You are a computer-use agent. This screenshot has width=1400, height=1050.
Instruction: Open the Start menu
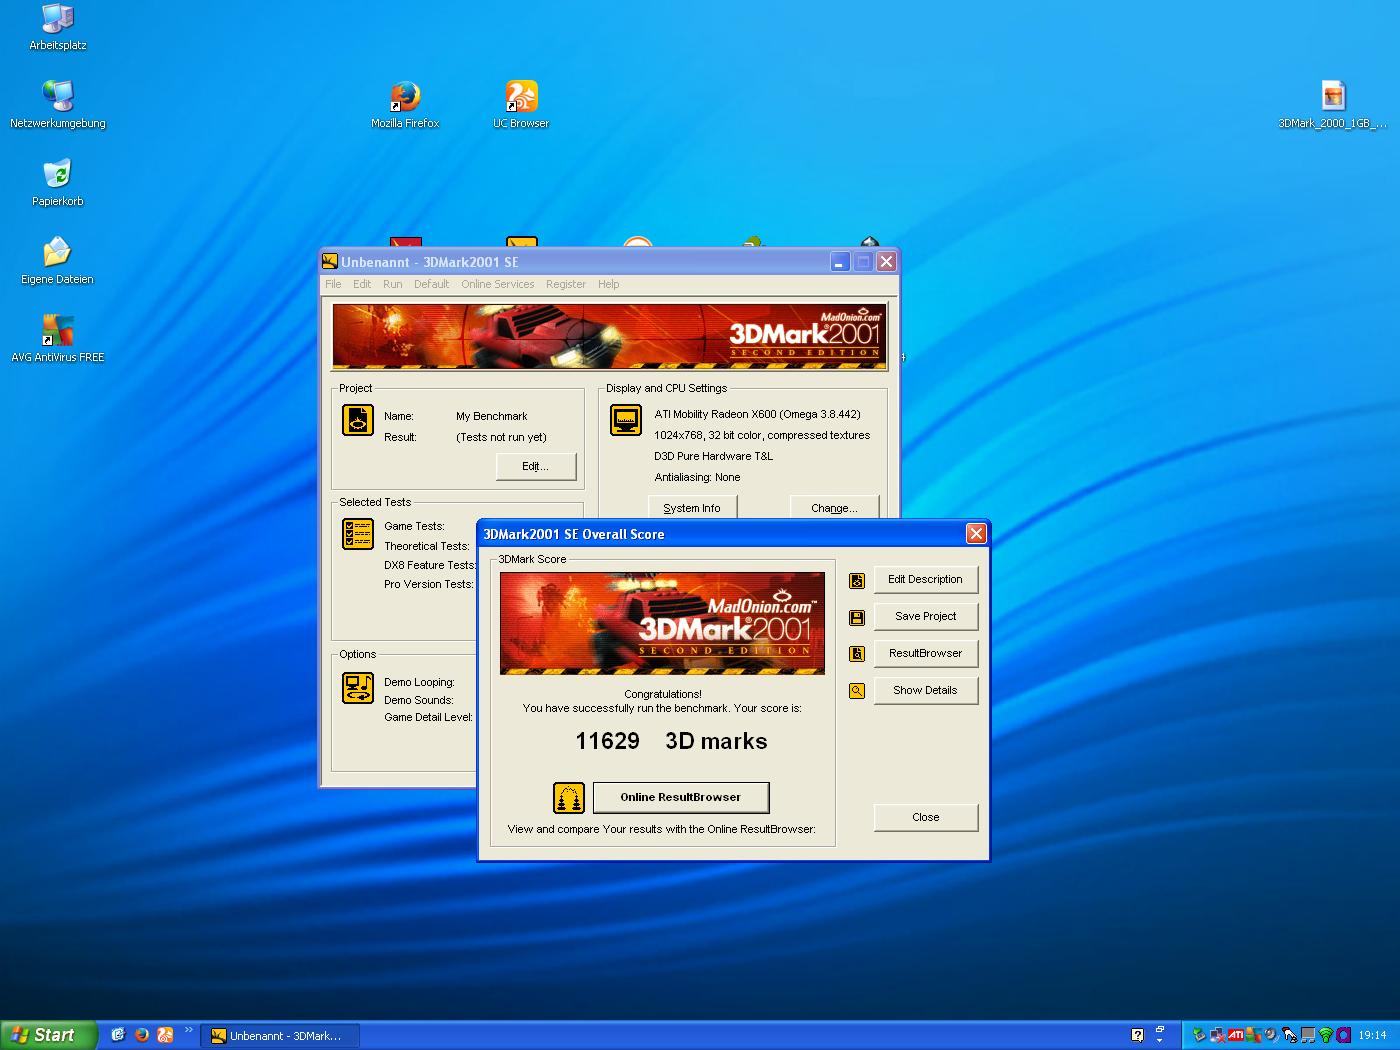coord(49,1035)
